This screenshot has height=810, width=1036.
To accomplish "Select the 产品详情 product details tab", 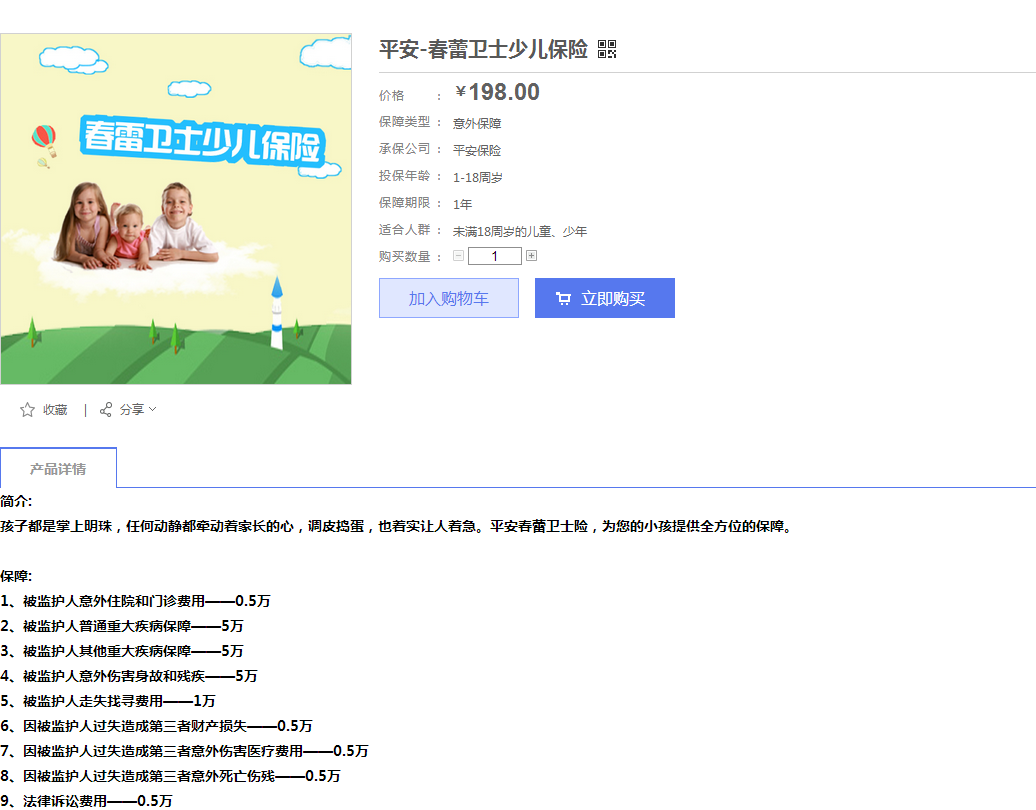I will pos(58,467).
